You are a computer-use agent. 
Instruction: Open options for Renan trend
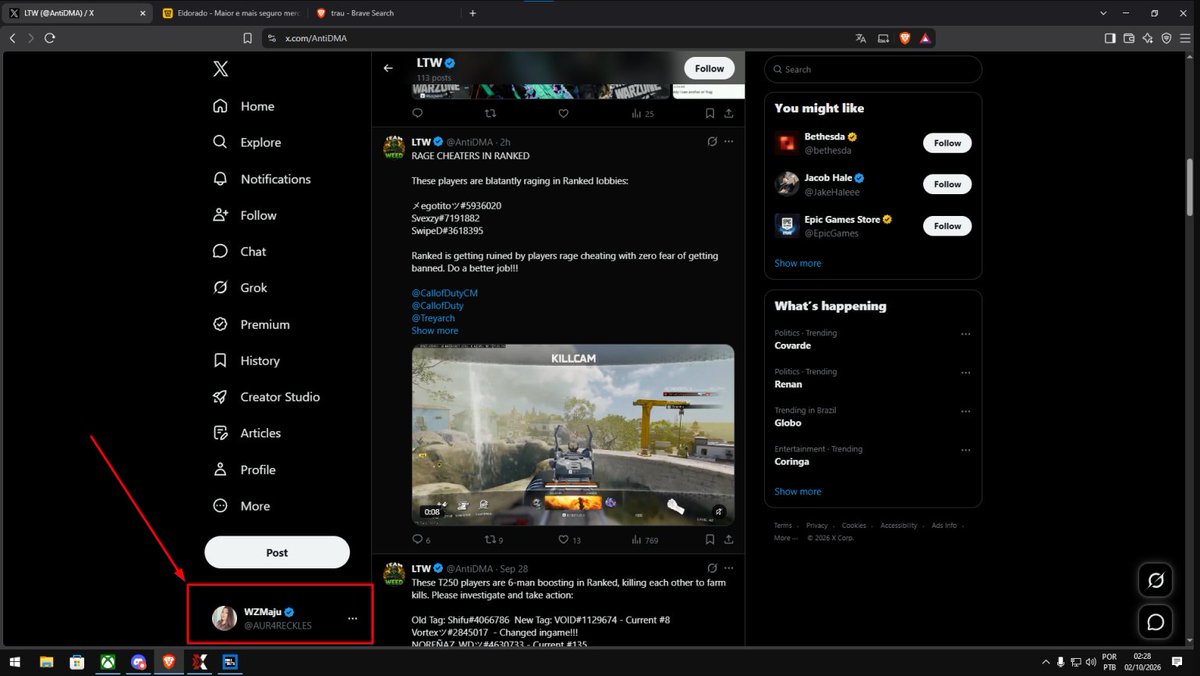[965, 373]
